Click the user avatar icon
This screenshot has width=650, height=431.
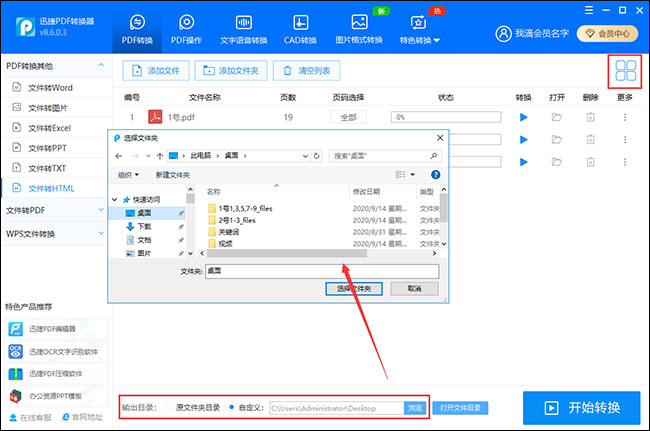click(x=503, y=34)
